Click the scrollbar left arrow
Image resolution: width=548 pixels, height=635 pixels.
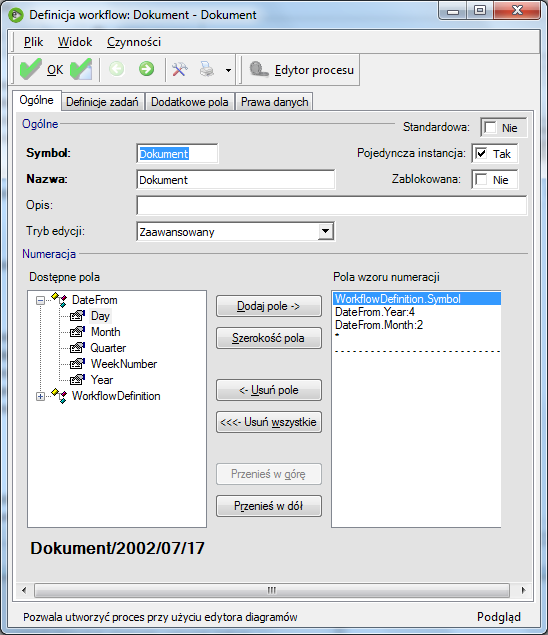pyautogui.click(x=24, y=590)
